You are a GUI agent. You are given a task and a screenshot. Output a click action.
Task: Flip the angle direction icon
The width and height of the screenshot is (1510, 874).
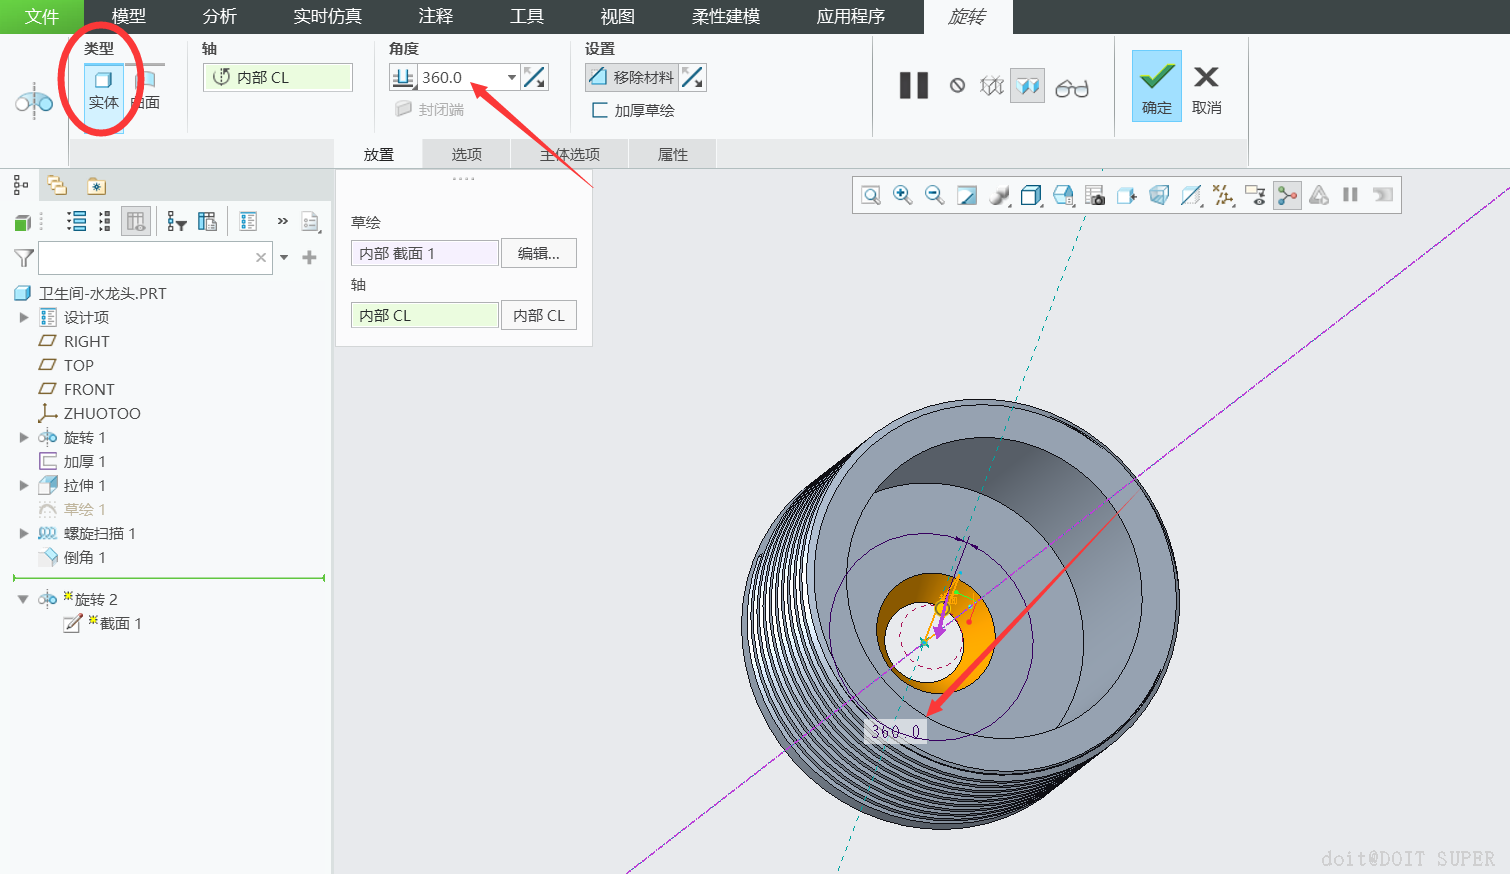(535, 77)
